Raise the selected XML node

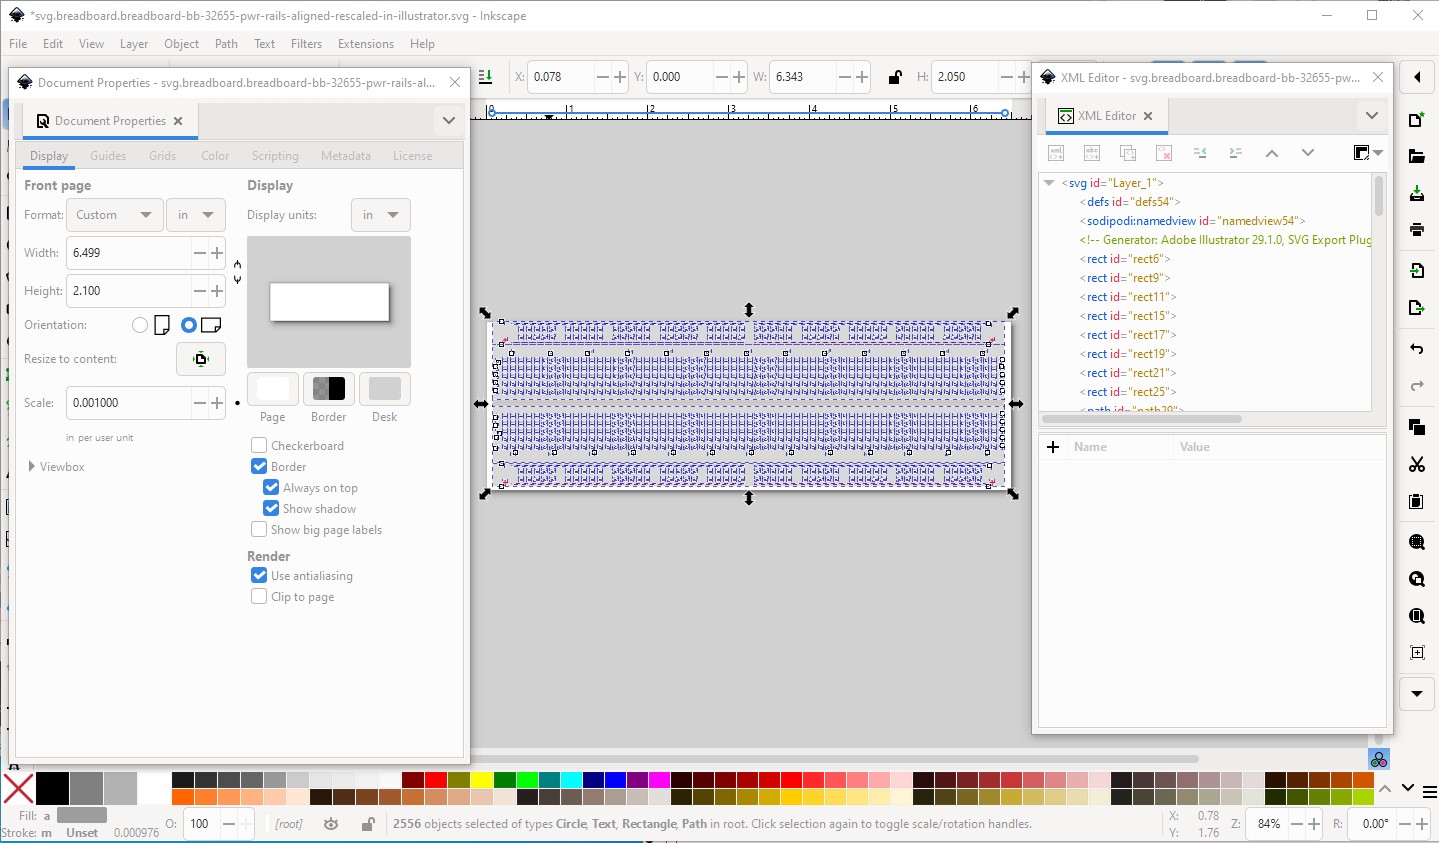[1272, 153]
